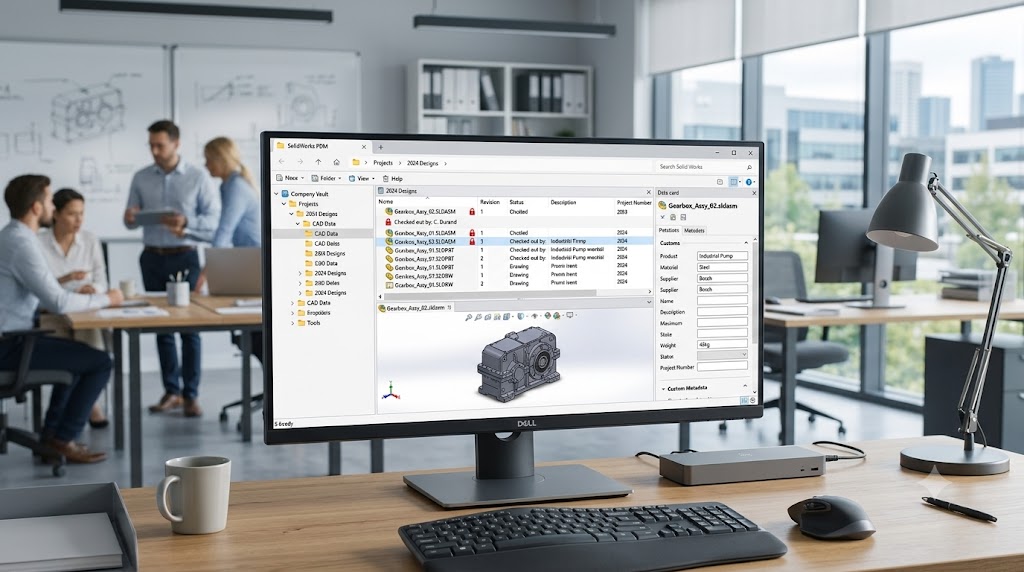Click lock icon on Gonbox_Assy_01.SLDASM row
Viewport: 1024px width, 572px height.
472,232
